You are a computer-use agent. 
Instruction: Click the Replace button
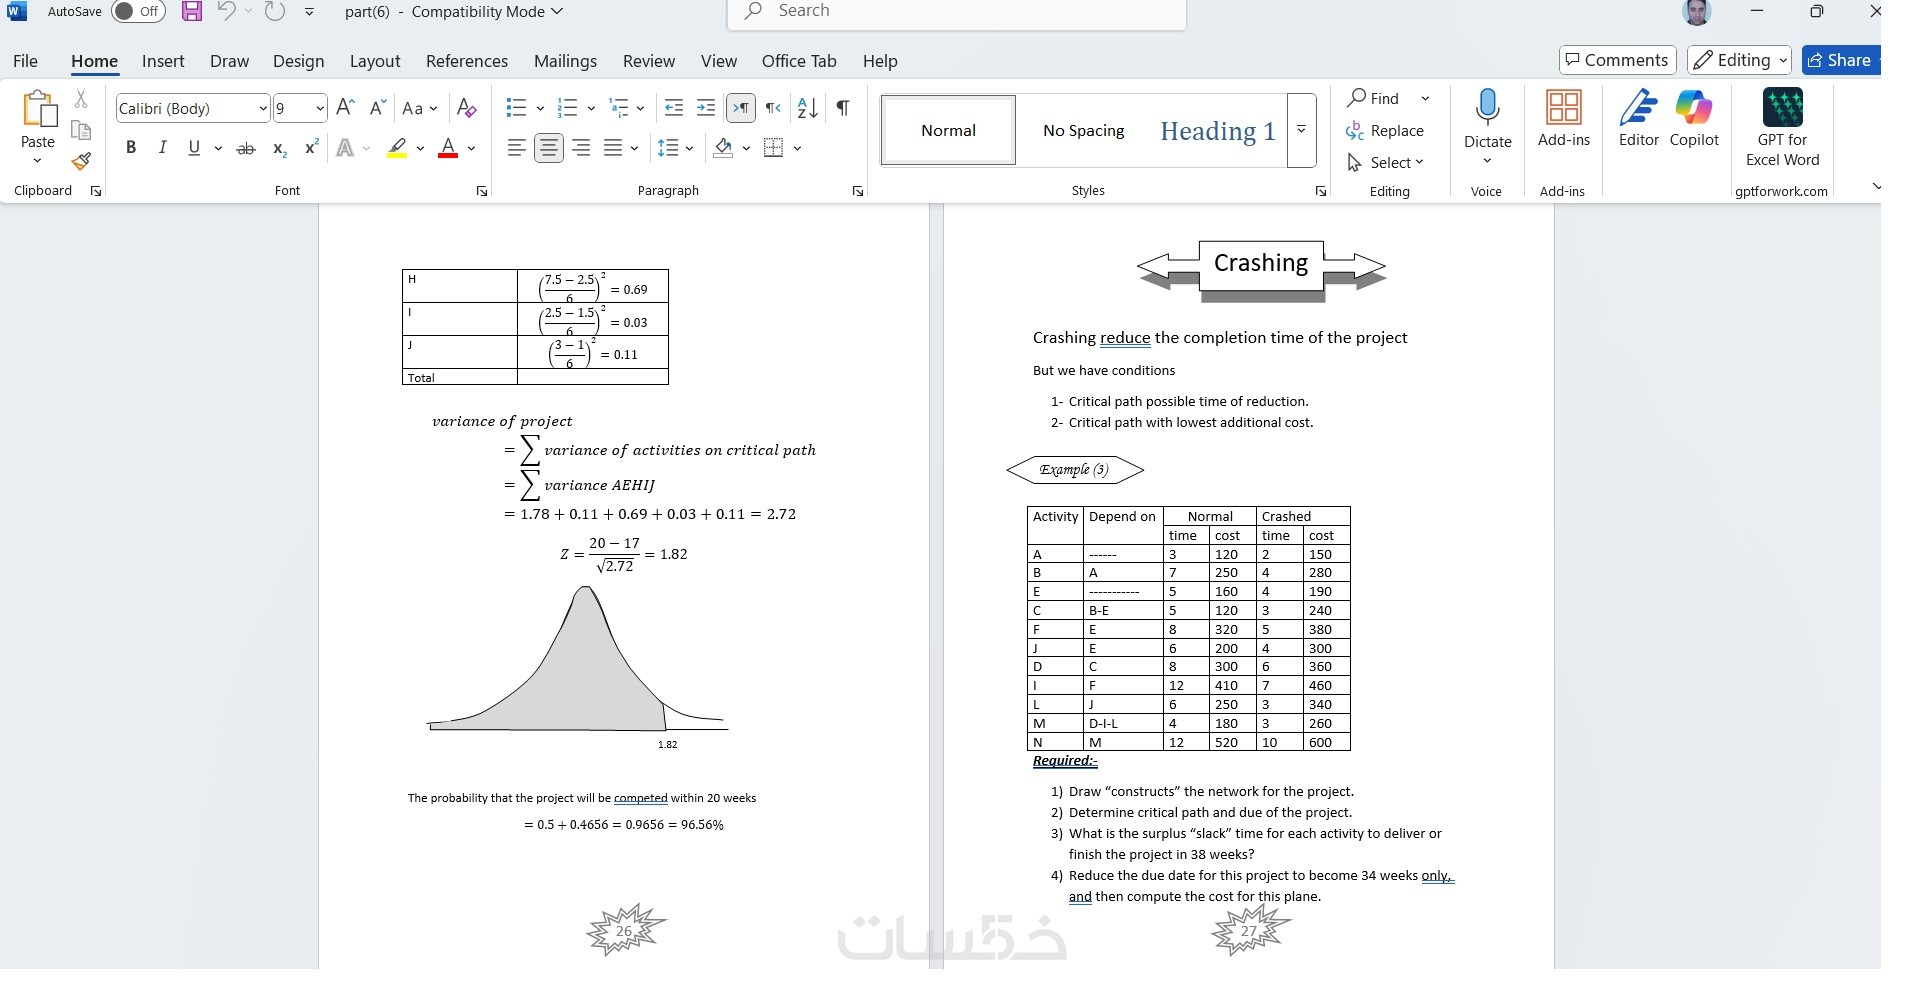point(1385,131)
